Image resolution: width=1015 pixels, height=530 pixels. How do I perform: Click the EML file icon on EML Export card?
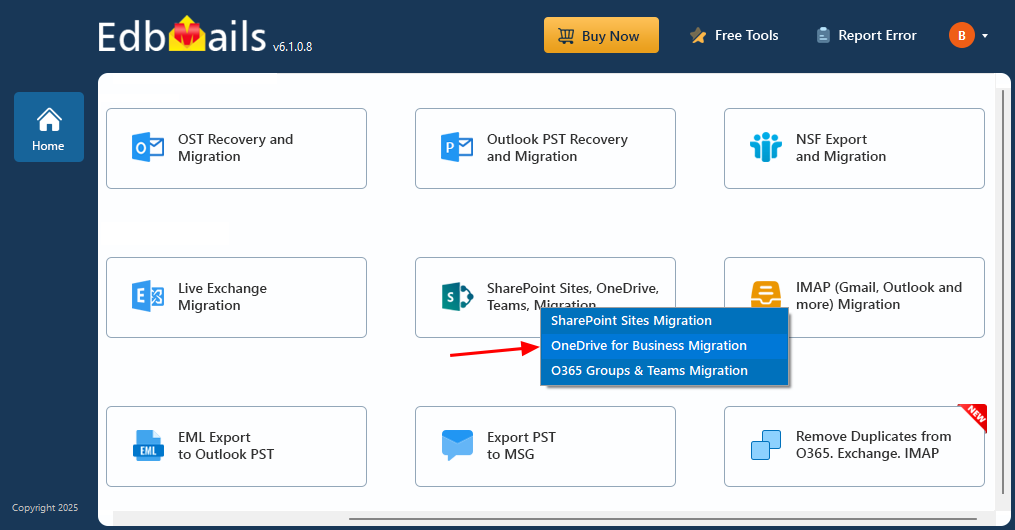[148, 445]
